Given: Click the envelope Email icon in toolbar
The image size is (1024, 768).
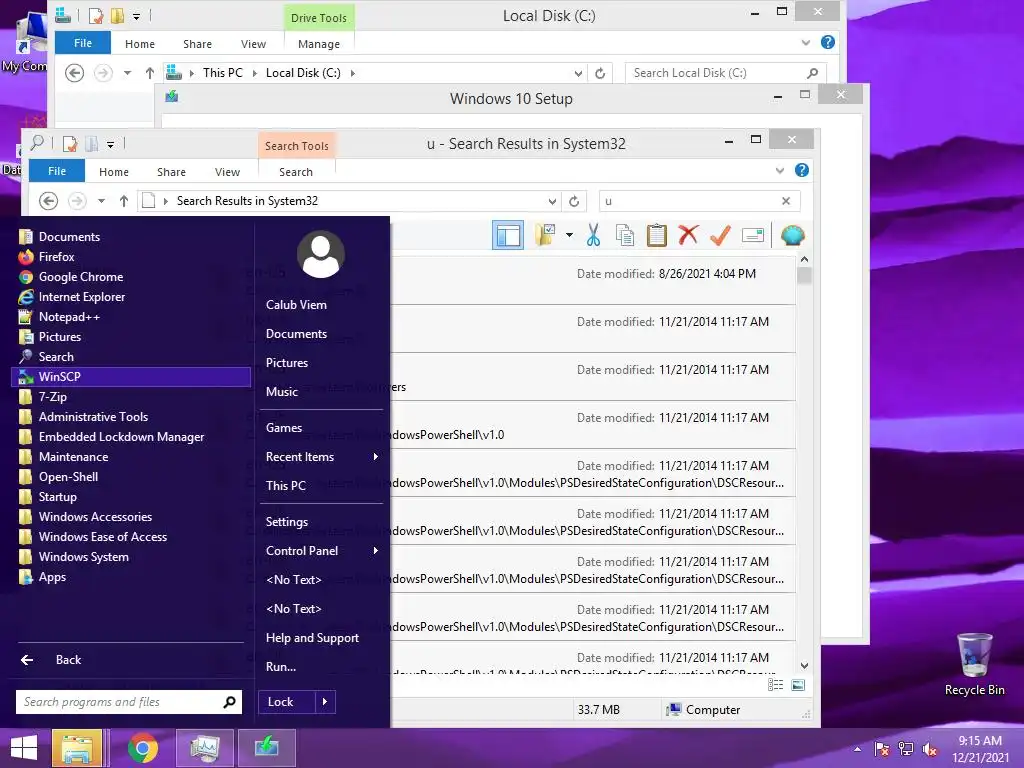Looking at the screenshot, I should point(753,235).
